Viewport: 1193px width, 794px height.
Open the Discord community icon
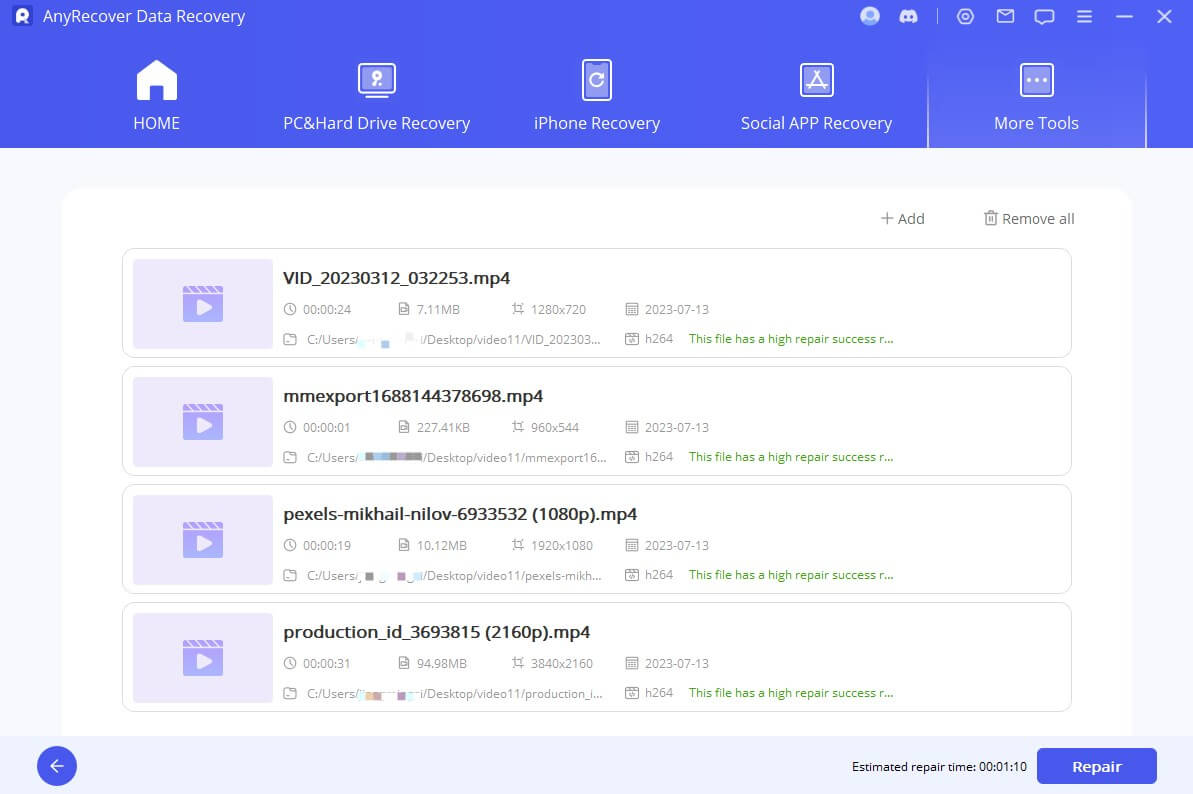click(909, 16)
